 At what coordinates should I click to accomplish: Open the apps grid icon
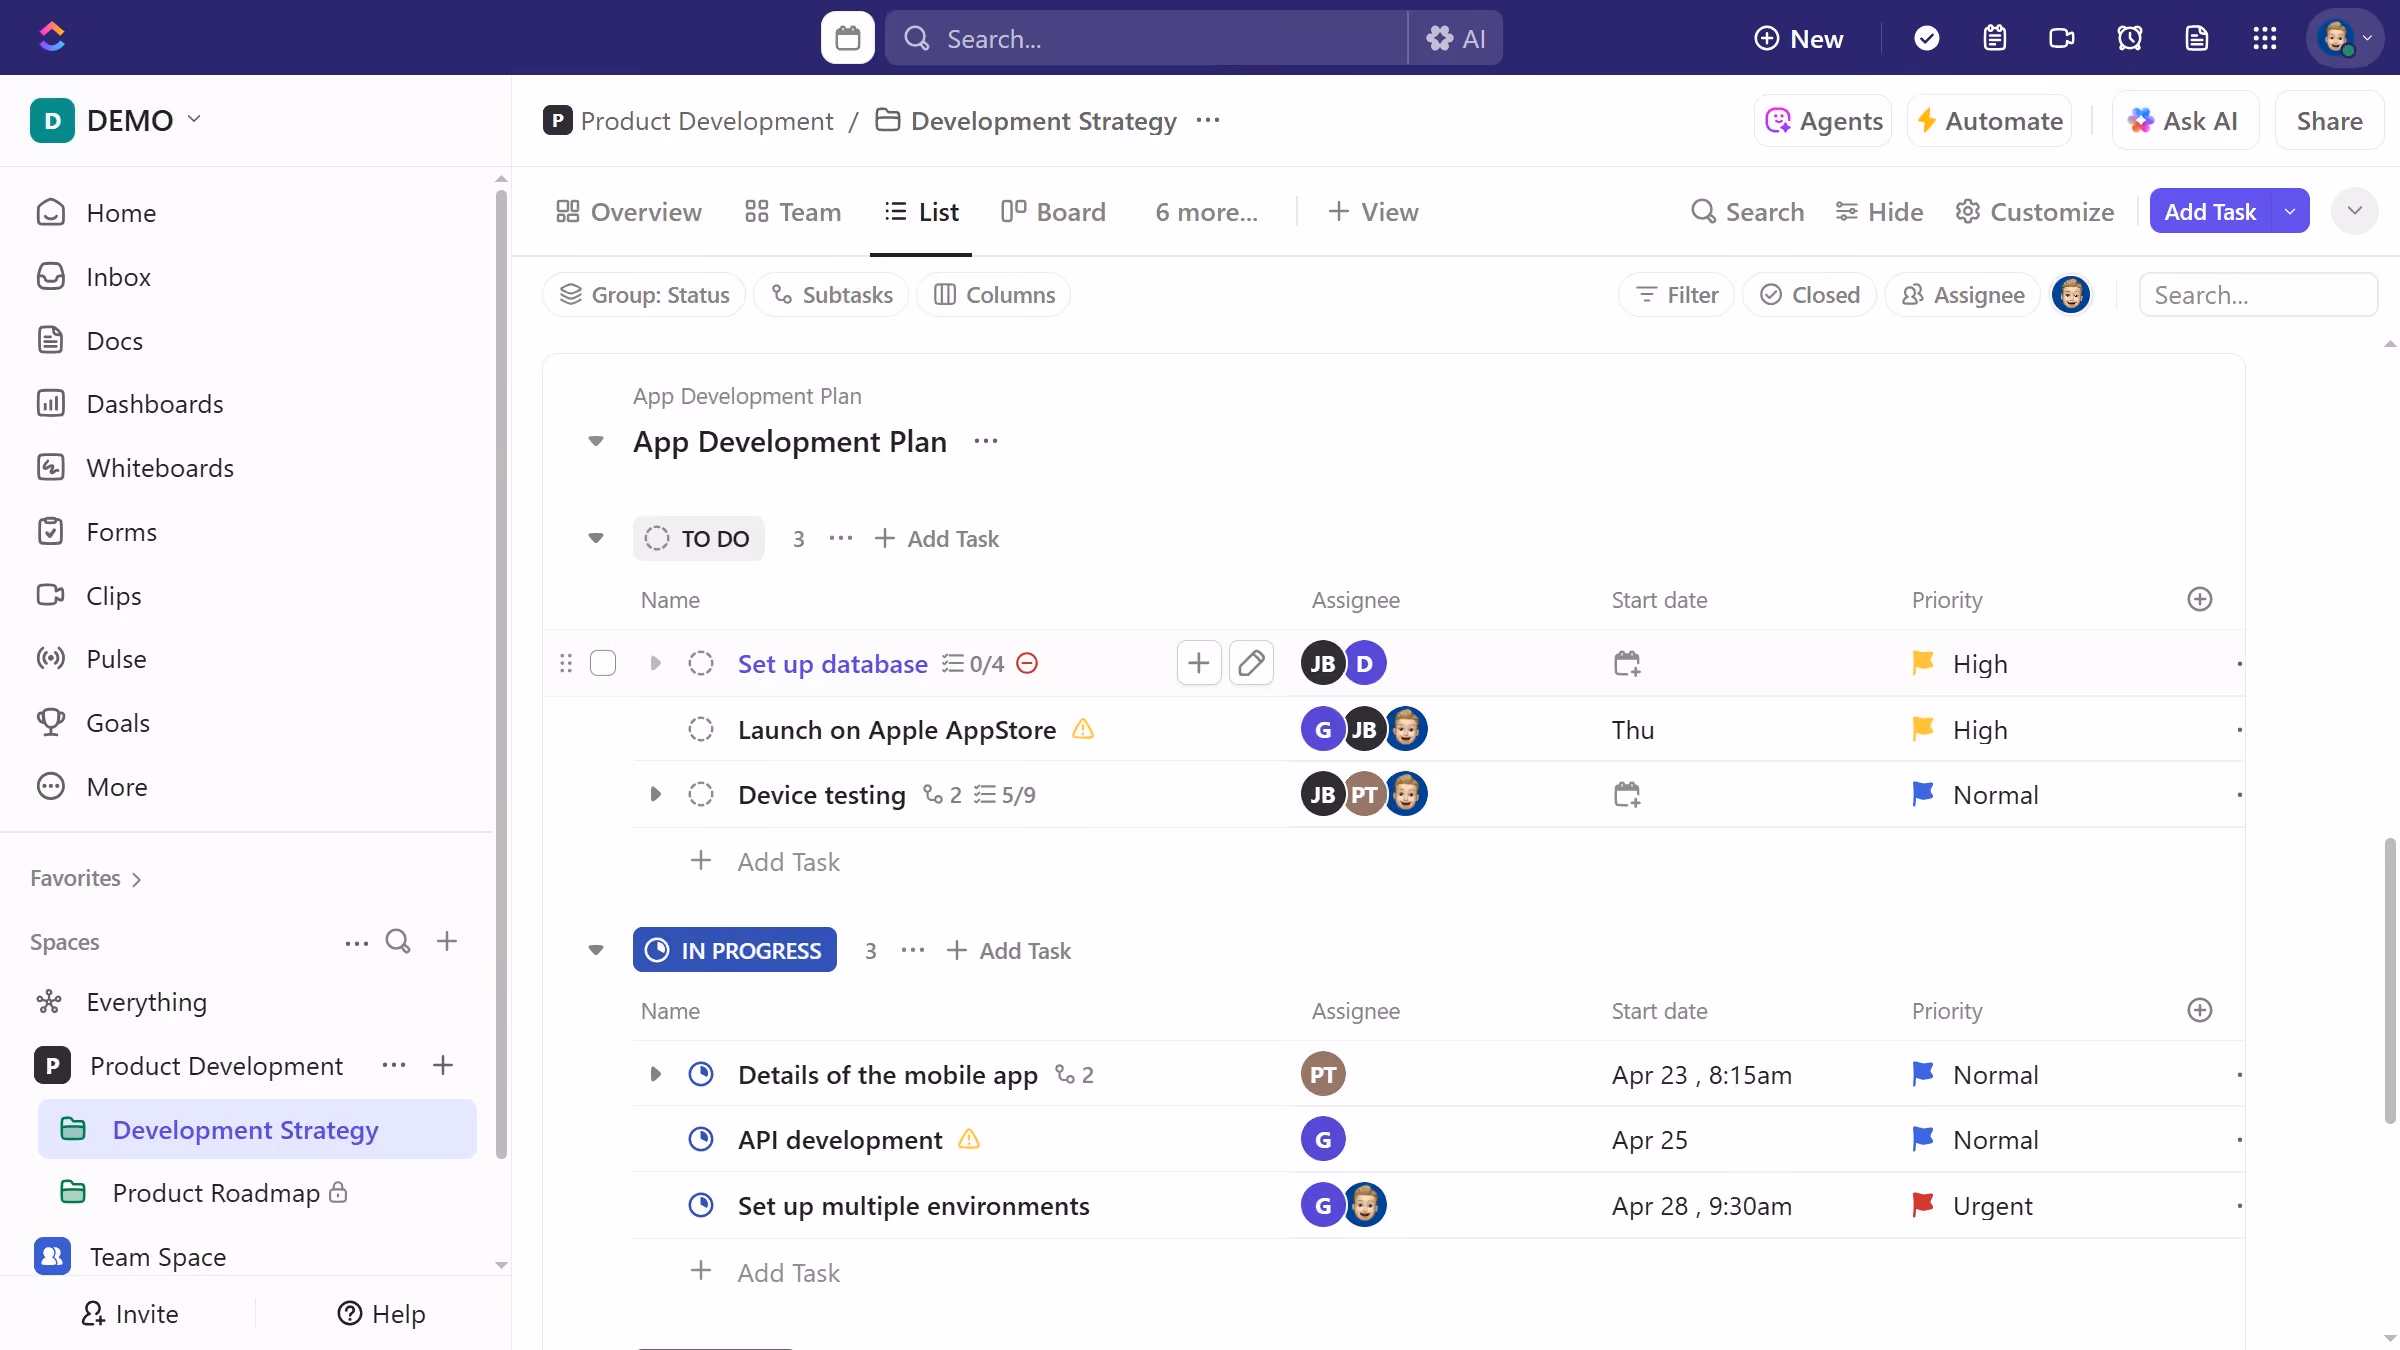pos(2265,38)
